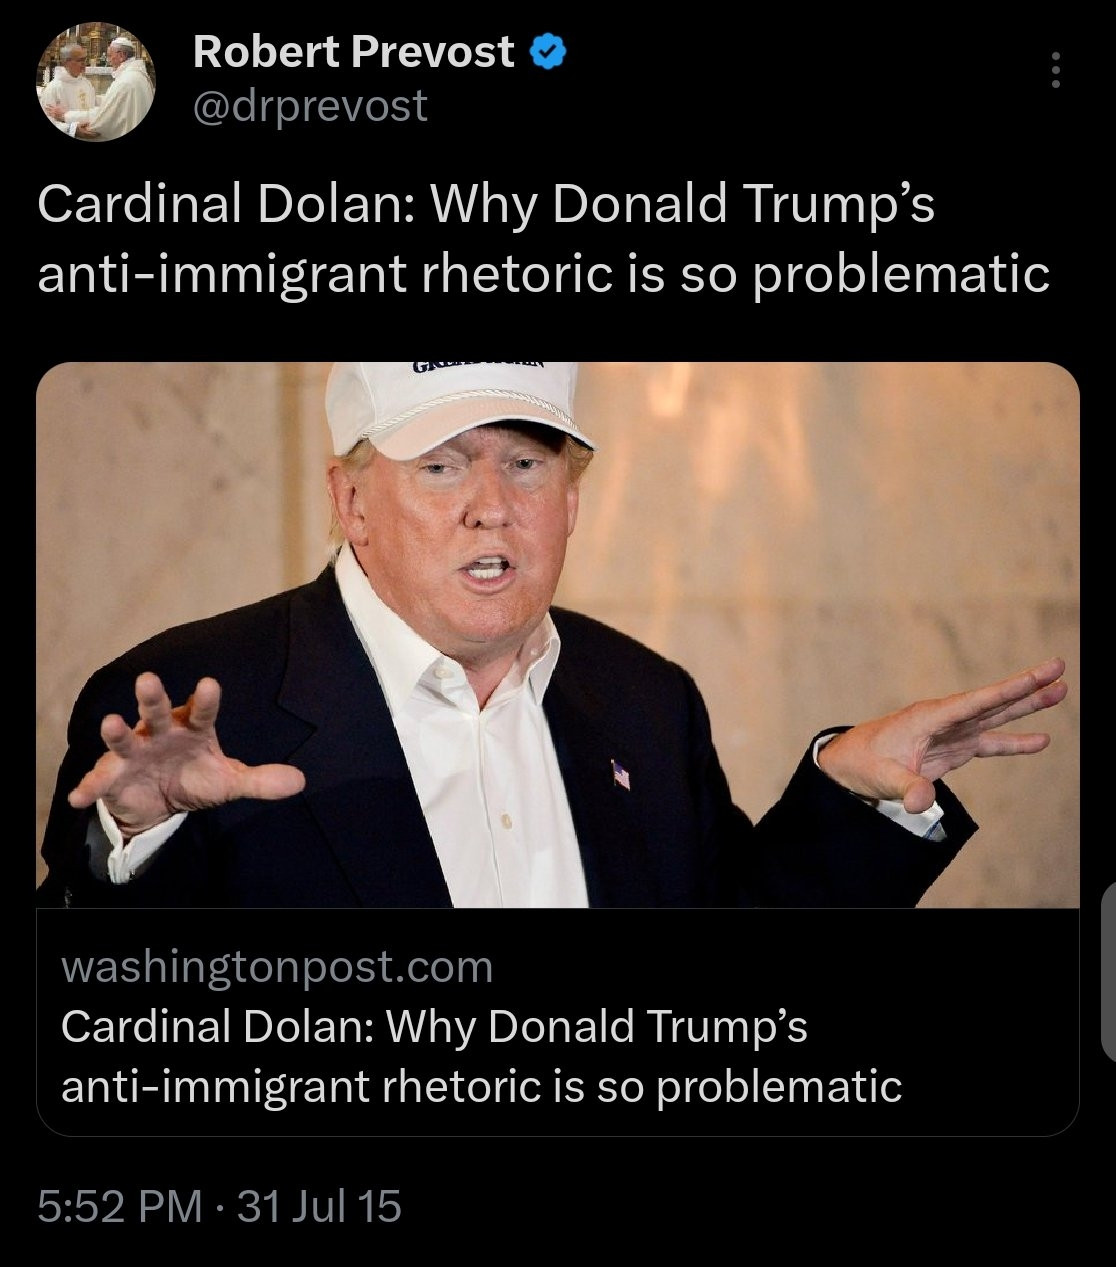
Task: Click the washingtonpost.com domain label
Action: 277,967
